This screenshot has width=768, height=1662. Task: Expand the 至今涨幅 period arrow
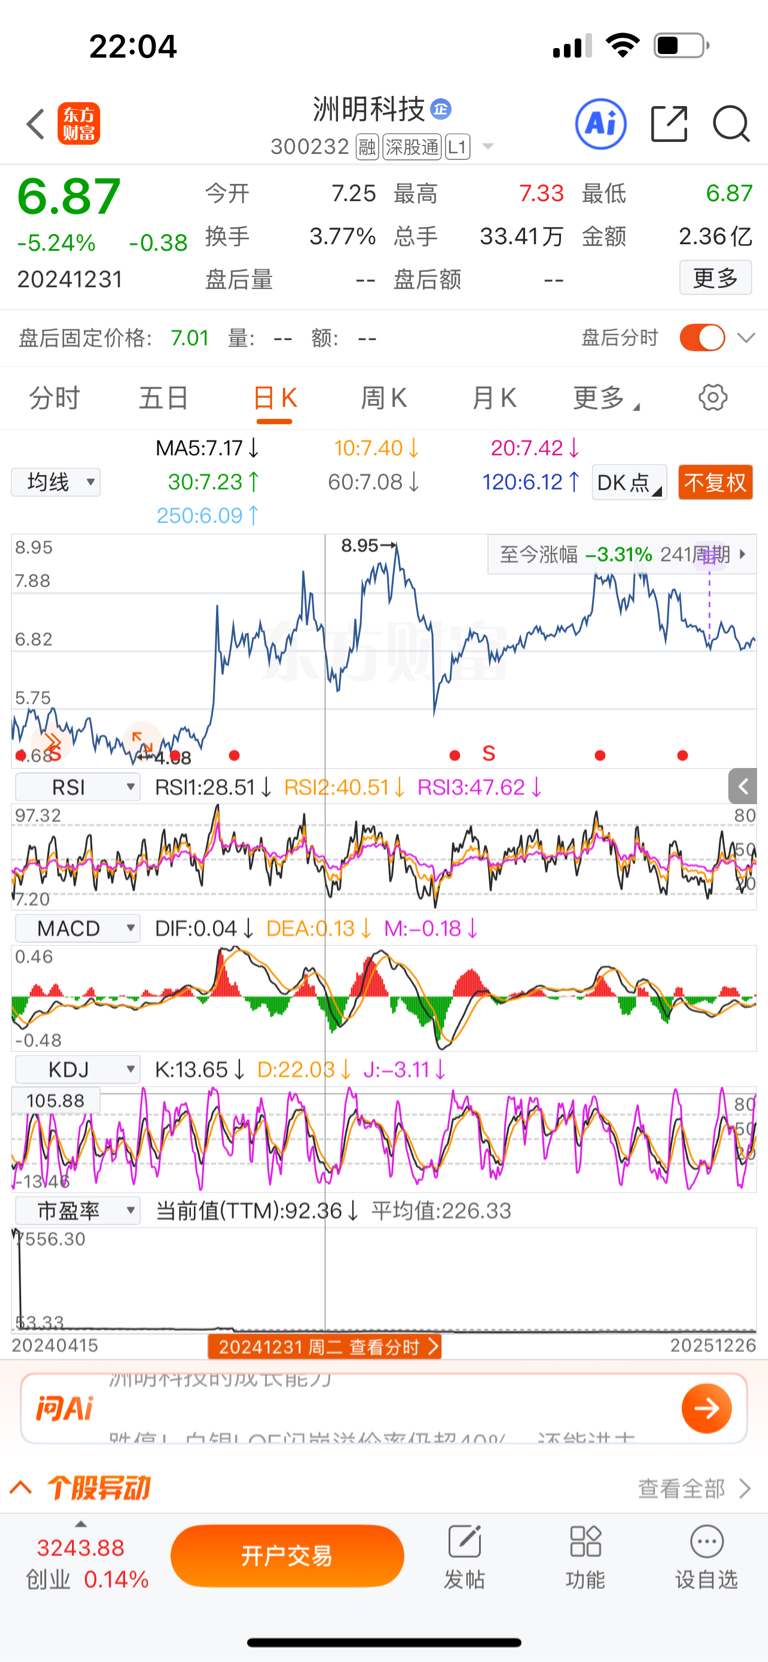[x=743, y=553]
